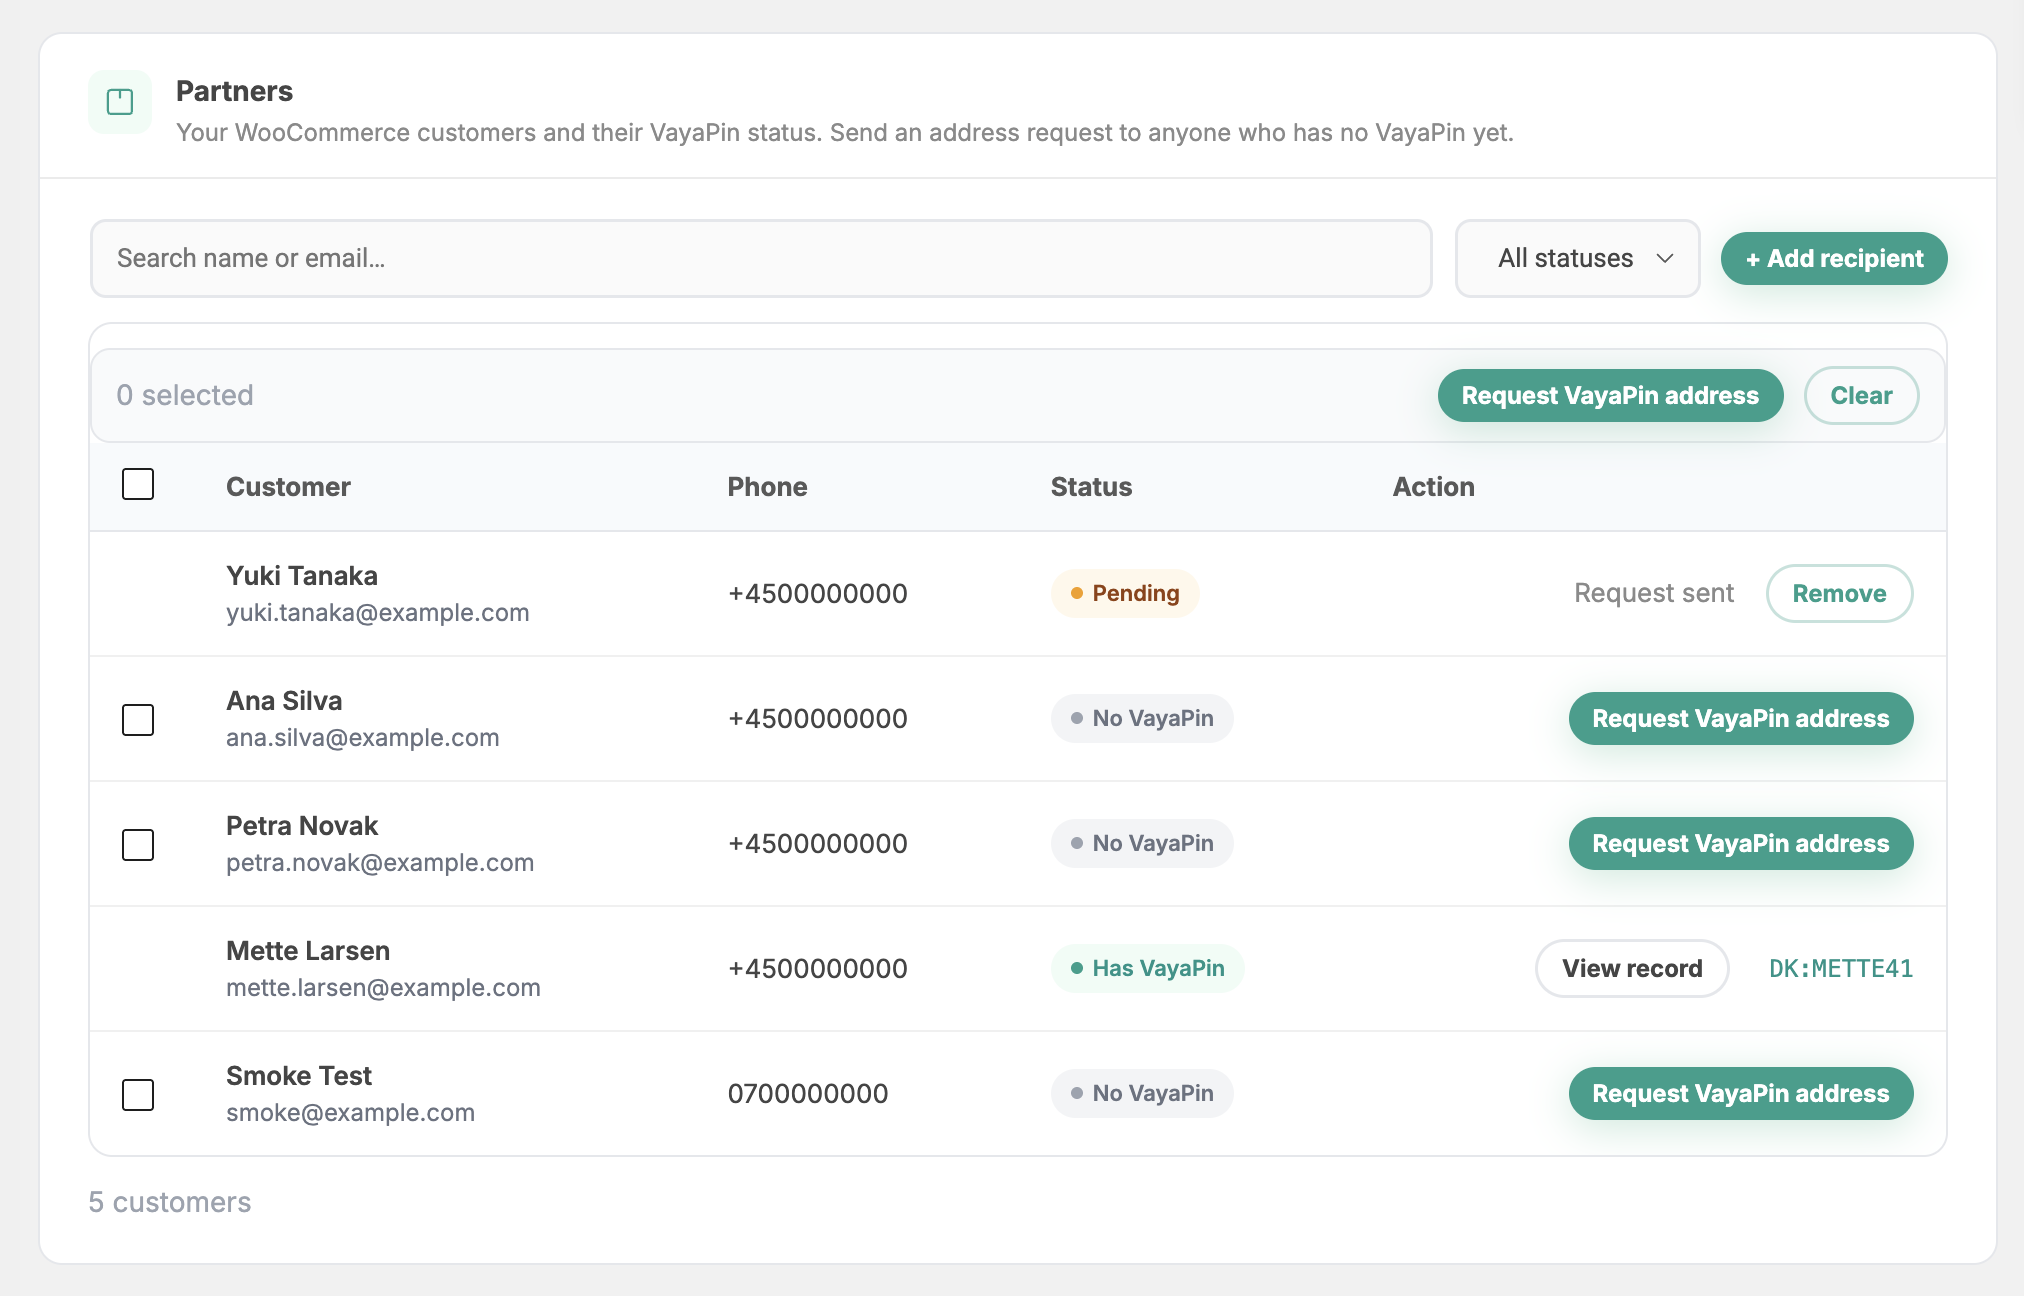The height and width of the screenshot is (1296, 2024).
Task: Click the DK:METTE41 VayaPin code
Action: click(1840, 968)
